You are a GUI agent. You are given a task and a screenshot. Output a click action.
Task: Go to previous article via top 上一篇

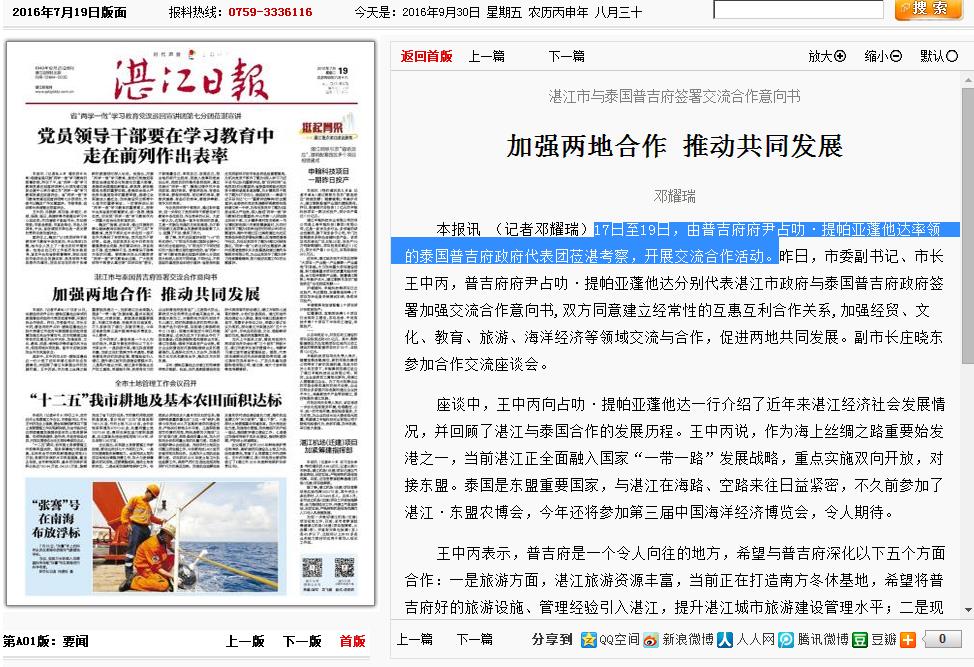point(486,57)
